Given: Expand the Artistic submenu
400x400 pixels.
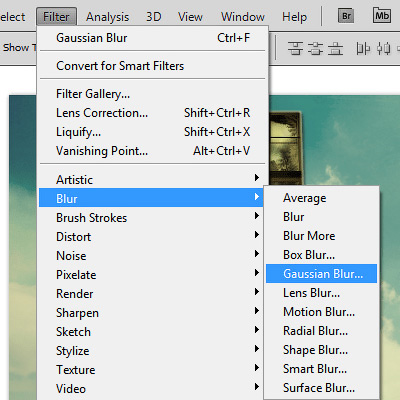Looking at the screenshot, I should (153, 180).
